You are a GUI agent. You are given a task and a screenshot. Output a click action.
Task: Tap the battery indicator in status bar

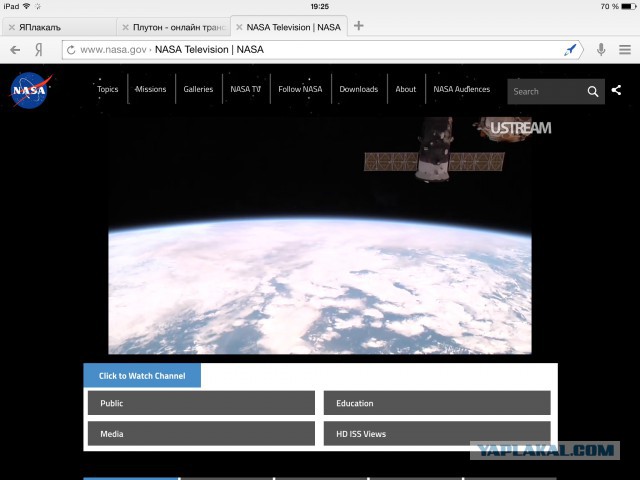click(629, 6)
